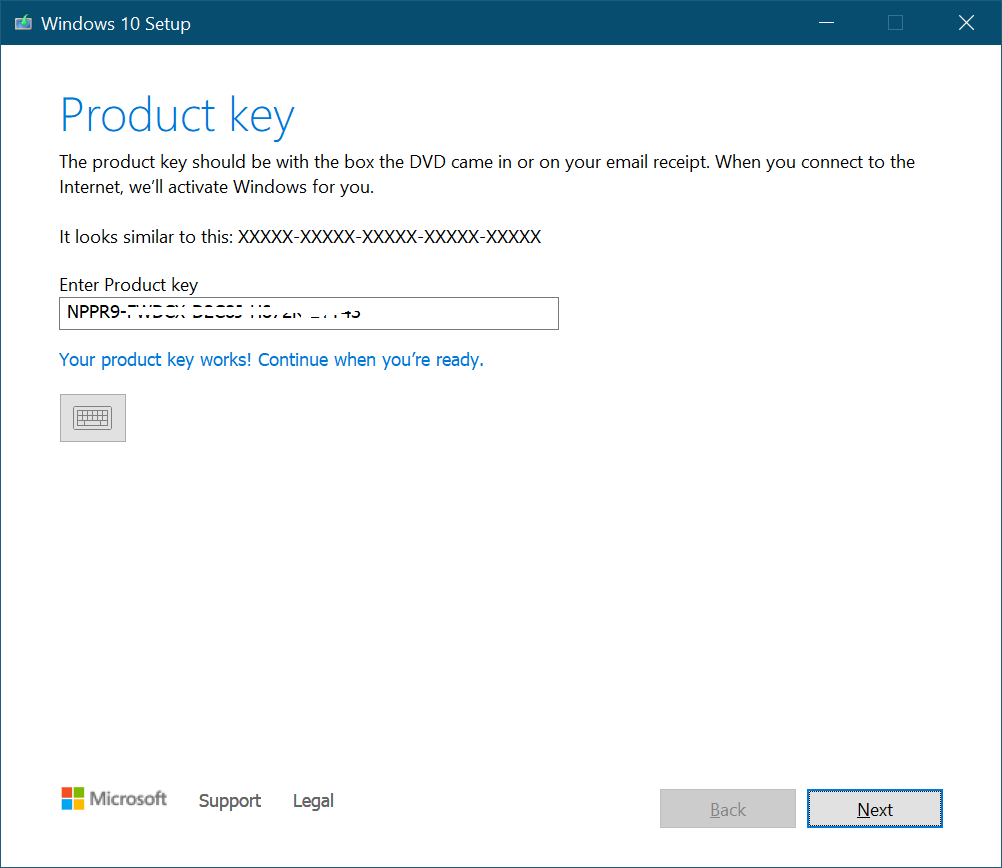Image resolution: width=1002 pixels, height=868 pixels.
Task: Click the Windows 10 Setup title icon
Action: tap(24, 23)
